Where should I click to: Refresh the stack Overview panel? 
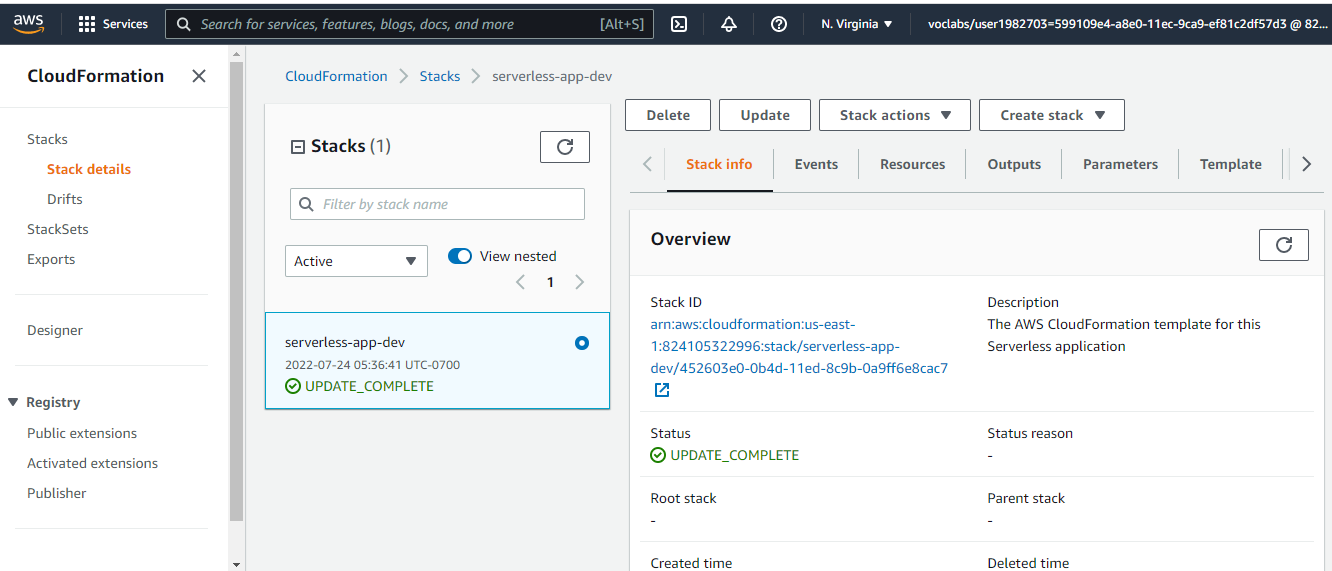(x=1284, y=244)
